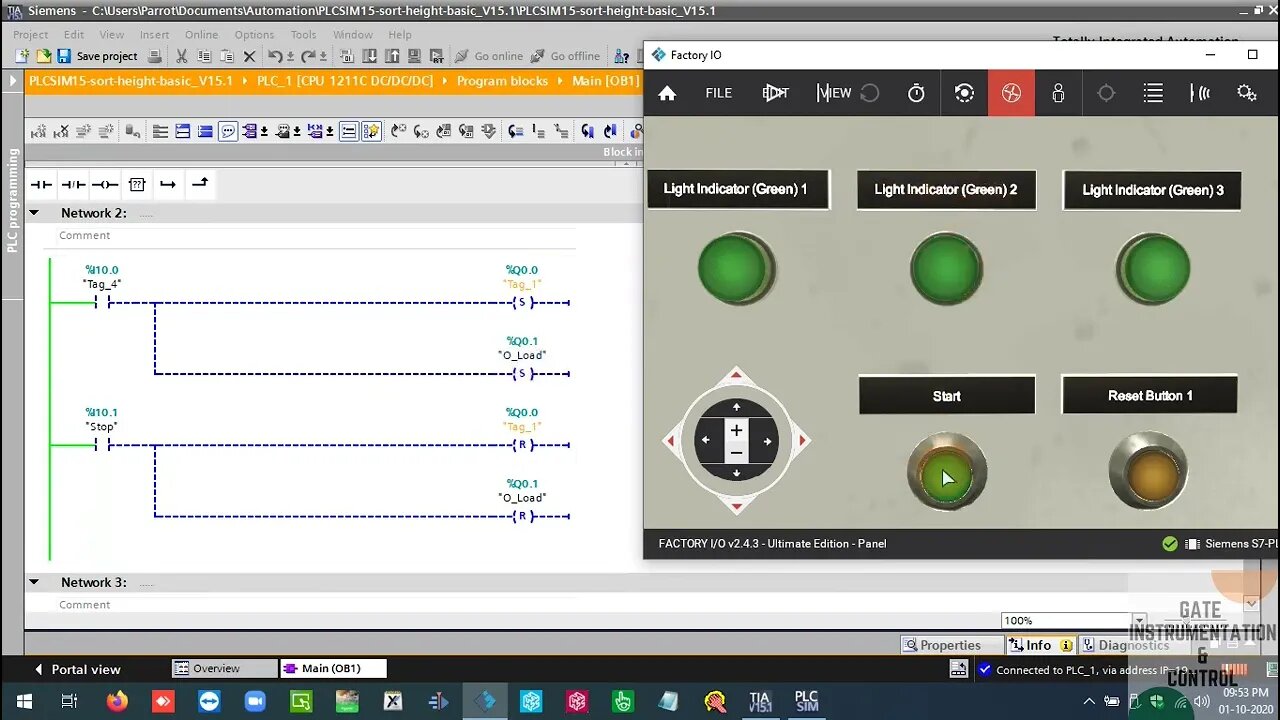This screenshot has height=720, width=1280.
Task: Collapse Network 3 with its triangle
Action: pyautogui.click(x=34, y=582)
